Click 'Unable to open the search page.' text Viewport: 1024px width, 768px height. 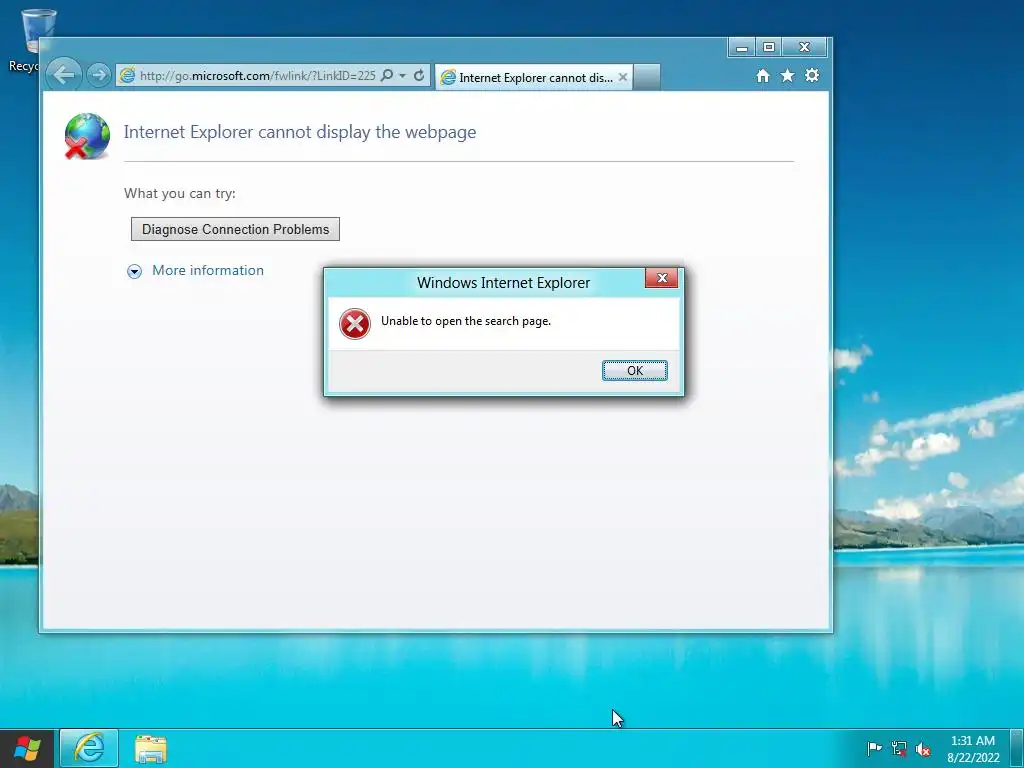pos(466,321)
